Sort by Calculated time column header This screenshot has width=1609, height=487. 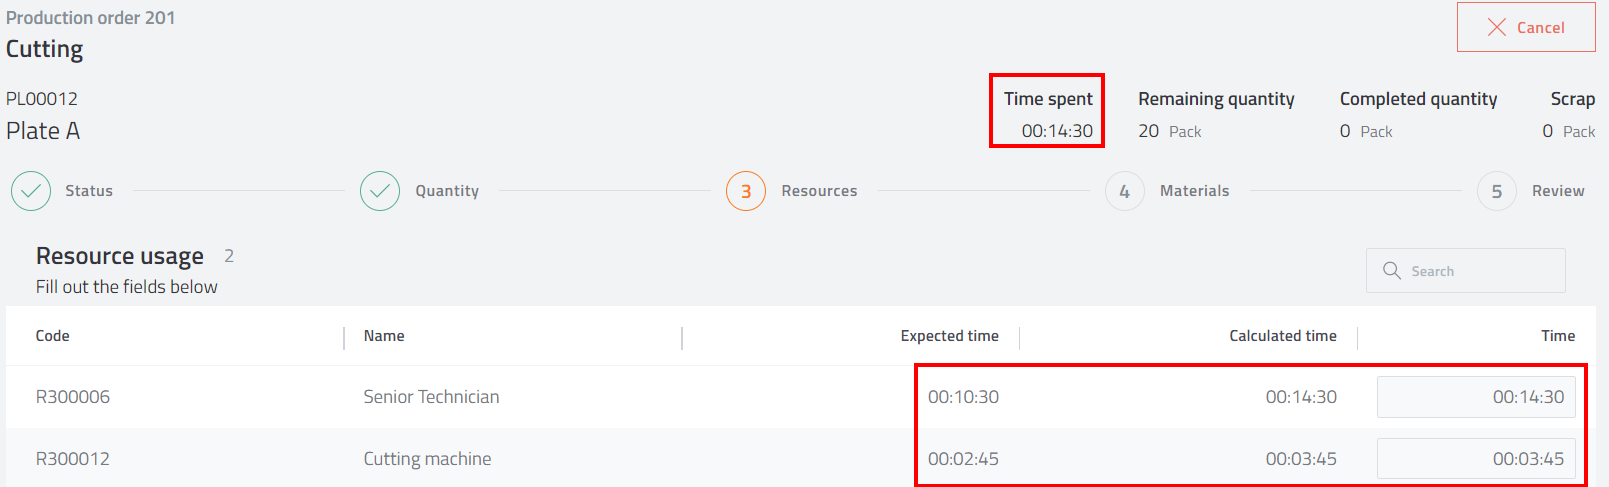(1283, 336)
